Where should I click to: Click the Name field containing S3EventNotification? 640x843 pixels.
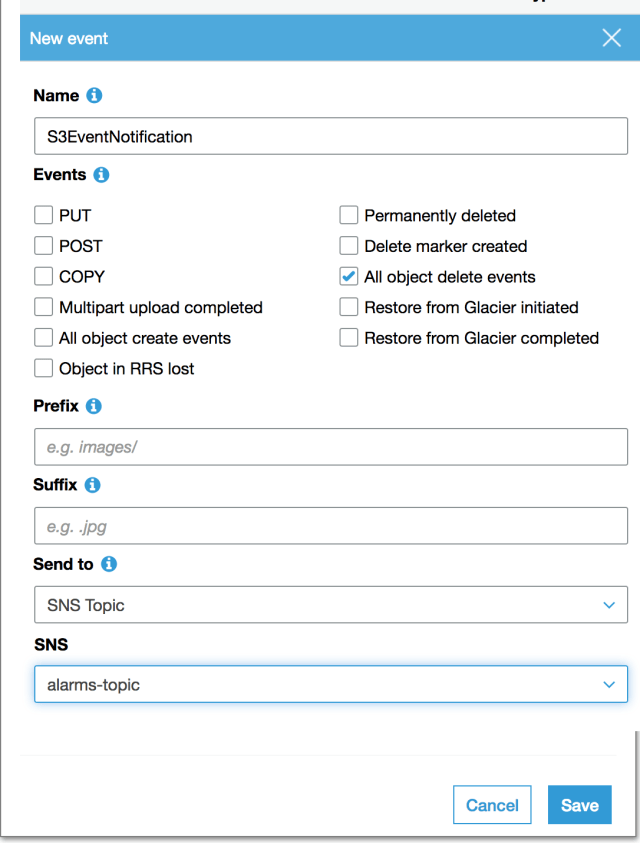click(x=330, y=136)
